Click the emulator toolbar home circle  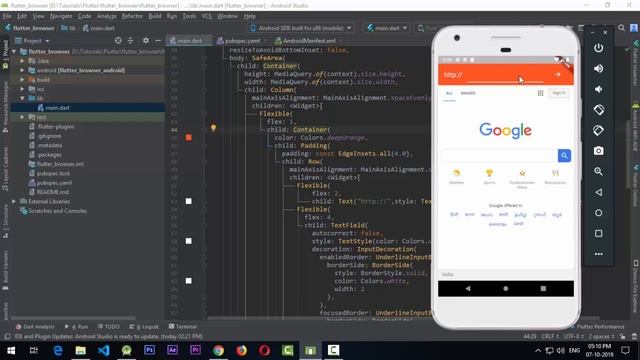[x=598, y=213]
